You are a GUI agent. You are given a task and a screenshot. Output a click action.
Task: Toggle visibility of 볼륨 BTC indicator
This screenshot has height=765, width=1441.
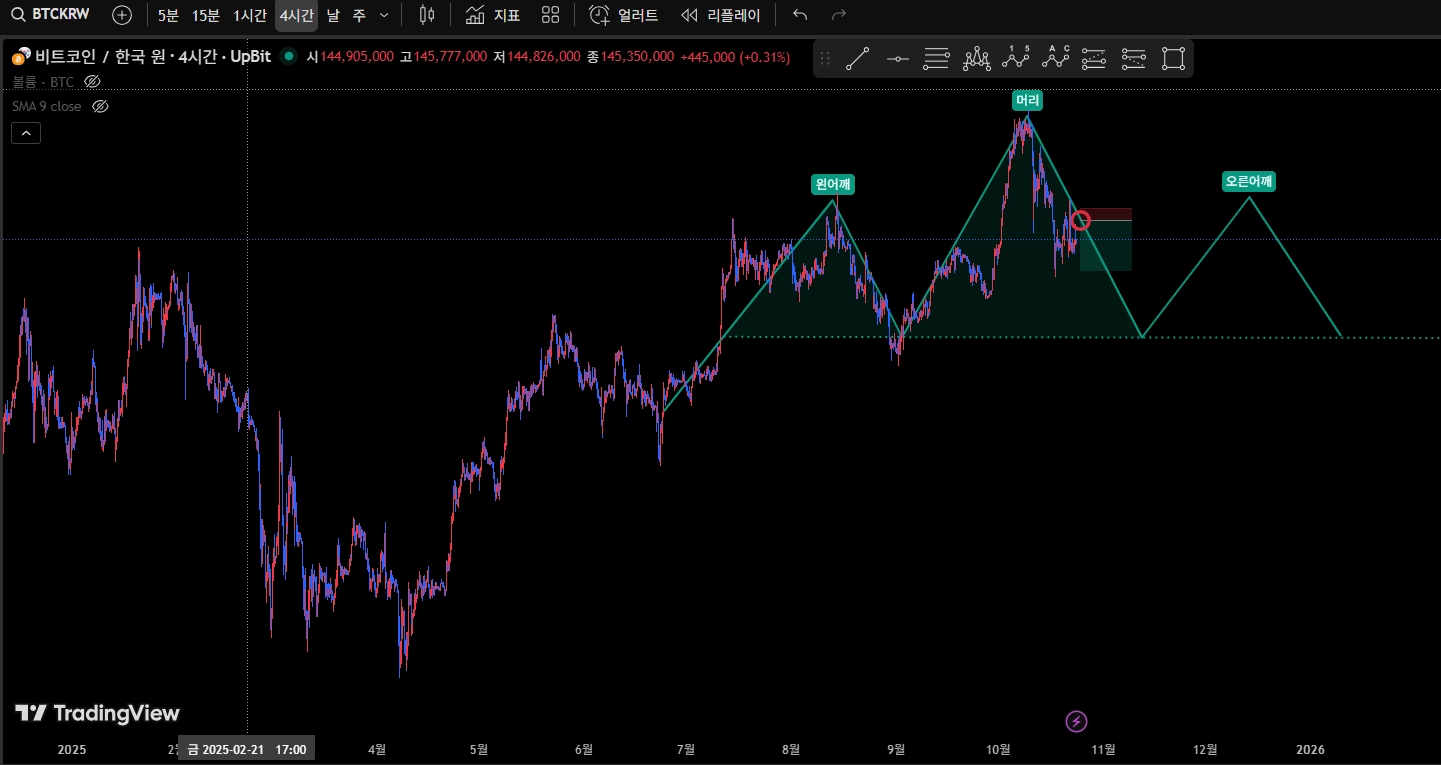(92, 82)
